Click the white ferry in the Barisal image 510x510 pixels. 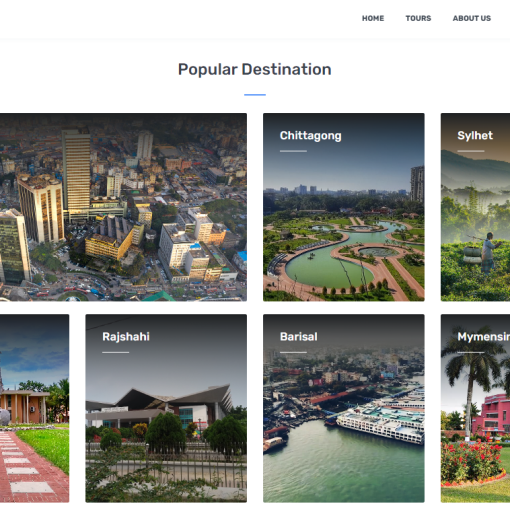click(x=380, y=423)
